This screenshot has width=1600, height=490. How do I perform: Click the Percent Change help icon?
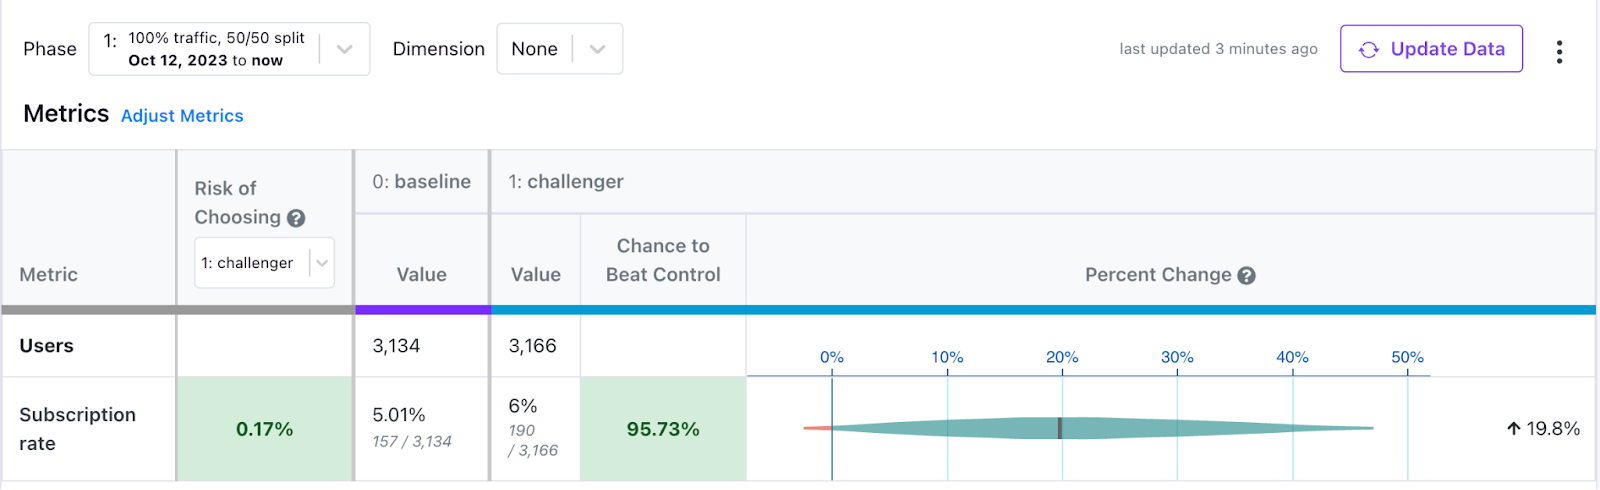[x=1246, y=276]
